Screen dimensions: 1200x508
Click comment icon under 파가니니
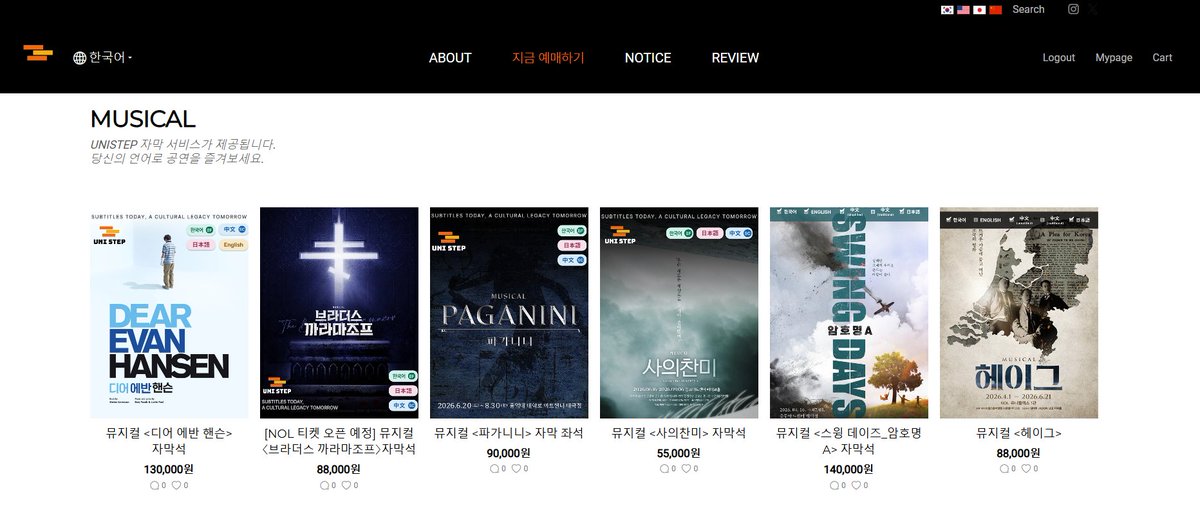point(495,468)
